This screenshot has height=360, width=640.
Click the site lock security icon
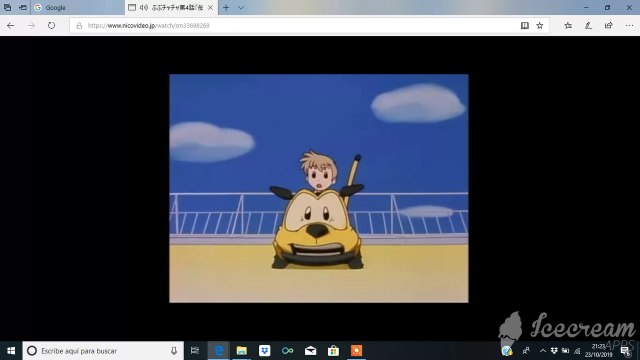click(79, 25)
